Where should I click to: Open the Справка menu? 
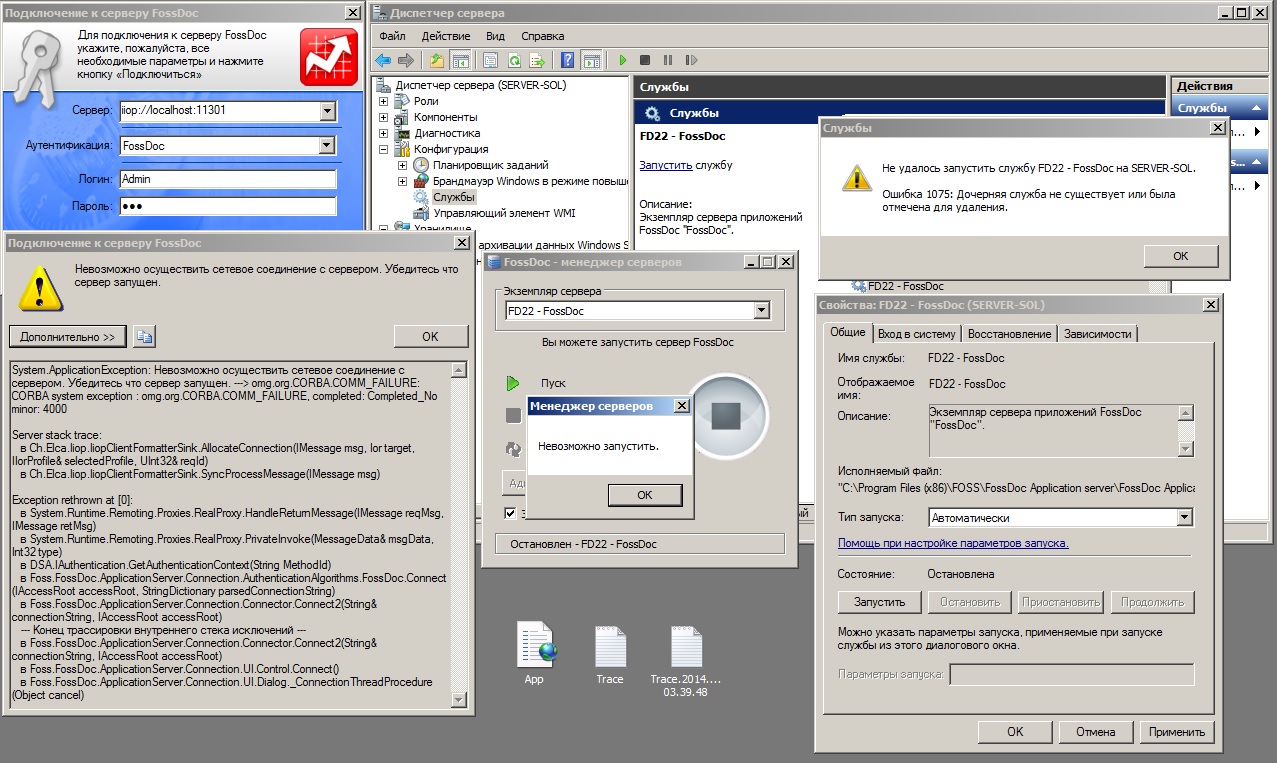pos(543,36)
